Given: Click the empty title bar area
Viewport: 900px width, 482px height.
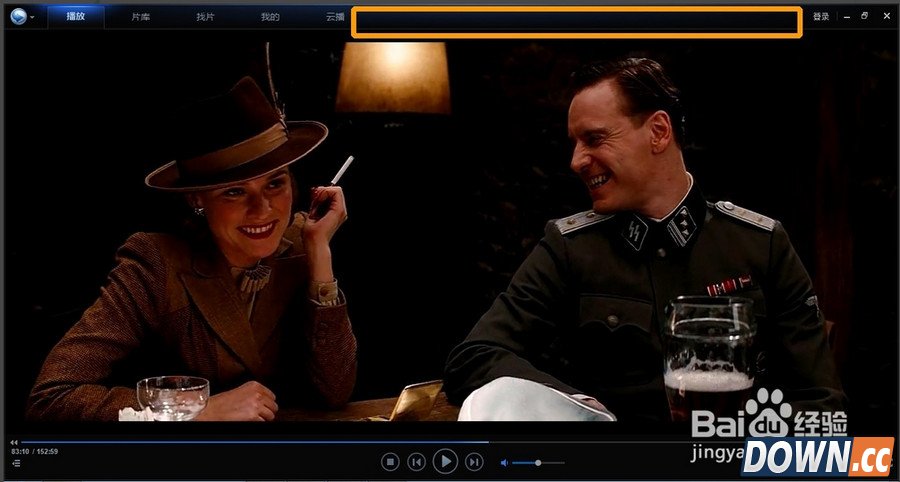Looking at the screenshot, I should 576,23.
